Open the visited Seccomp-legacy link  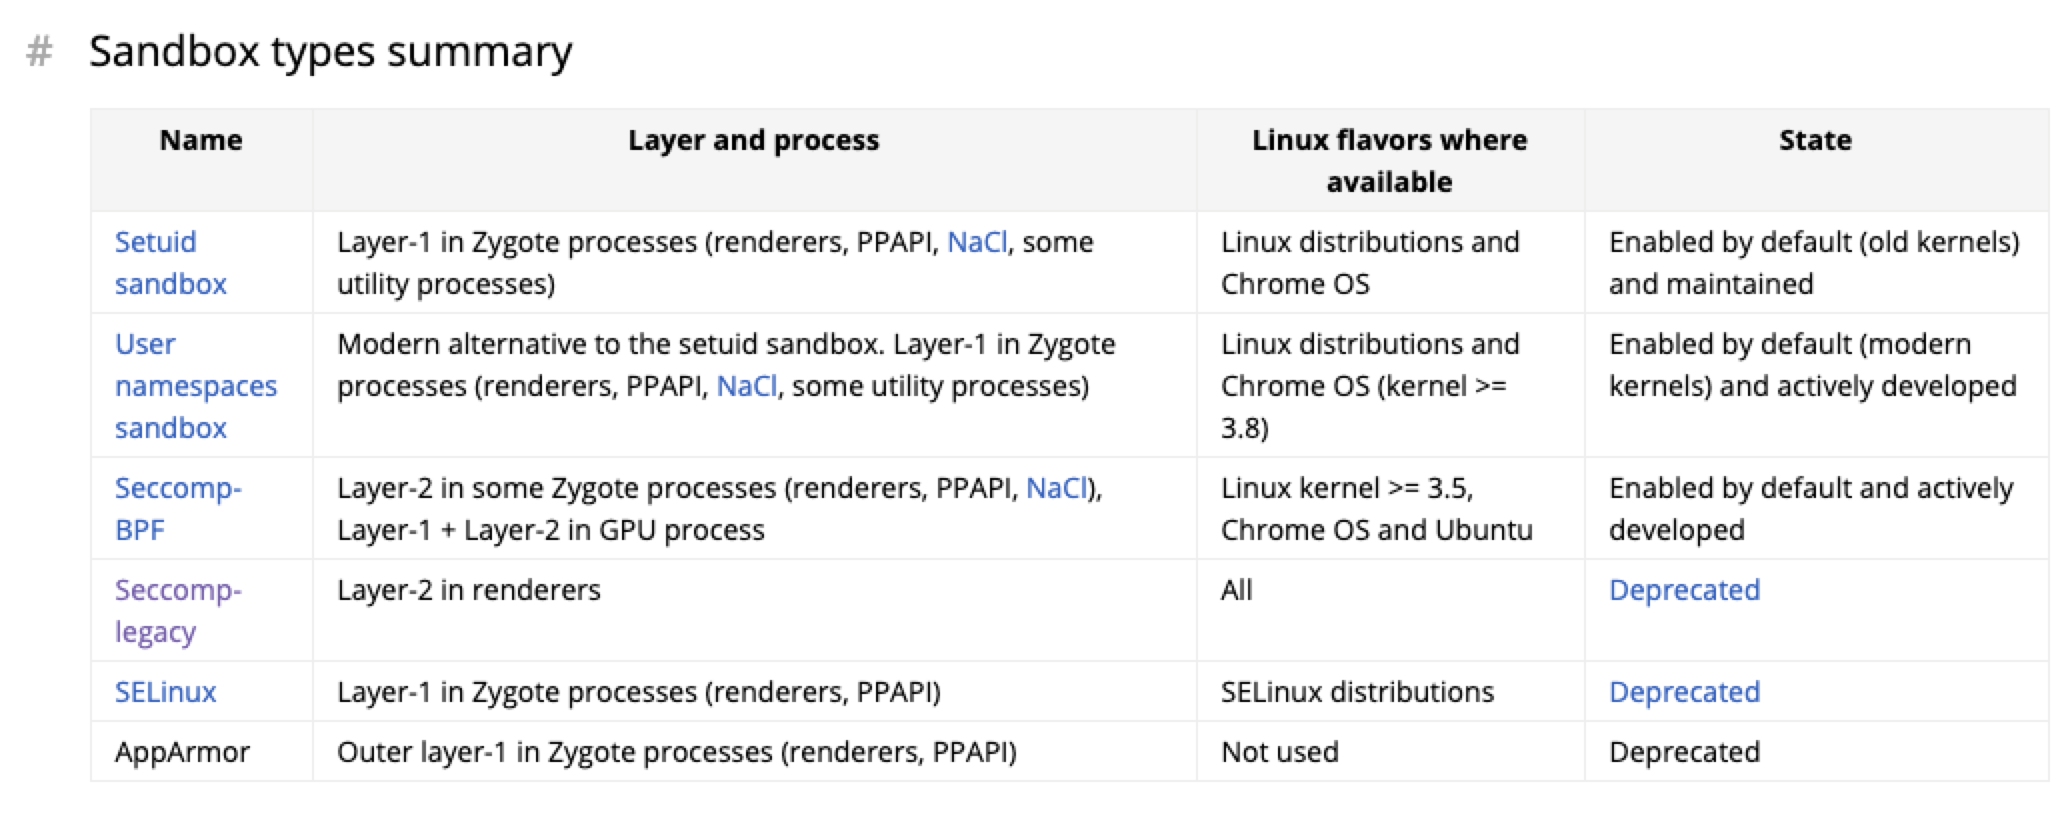tap(178, 611)
